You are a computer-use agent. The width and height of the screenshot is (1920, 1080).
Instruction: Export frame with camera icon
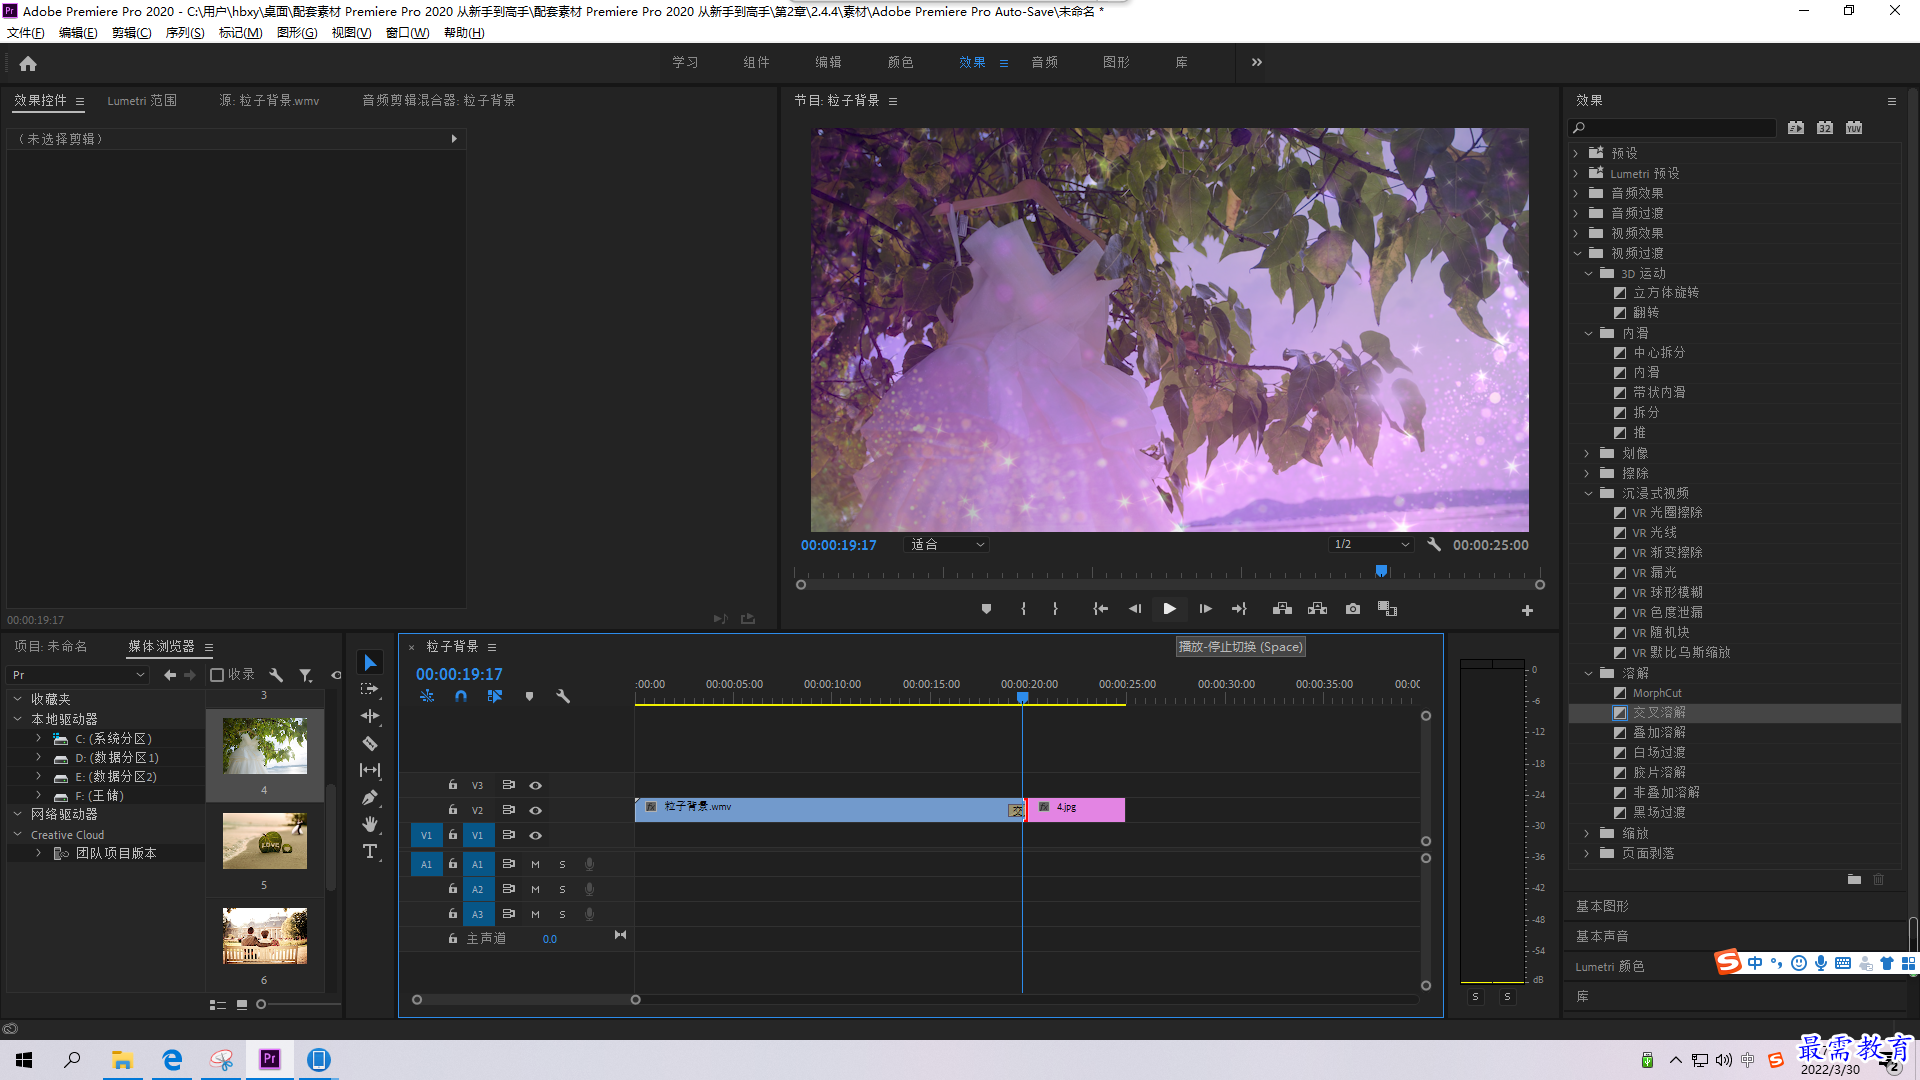(x=1353, y=609)
